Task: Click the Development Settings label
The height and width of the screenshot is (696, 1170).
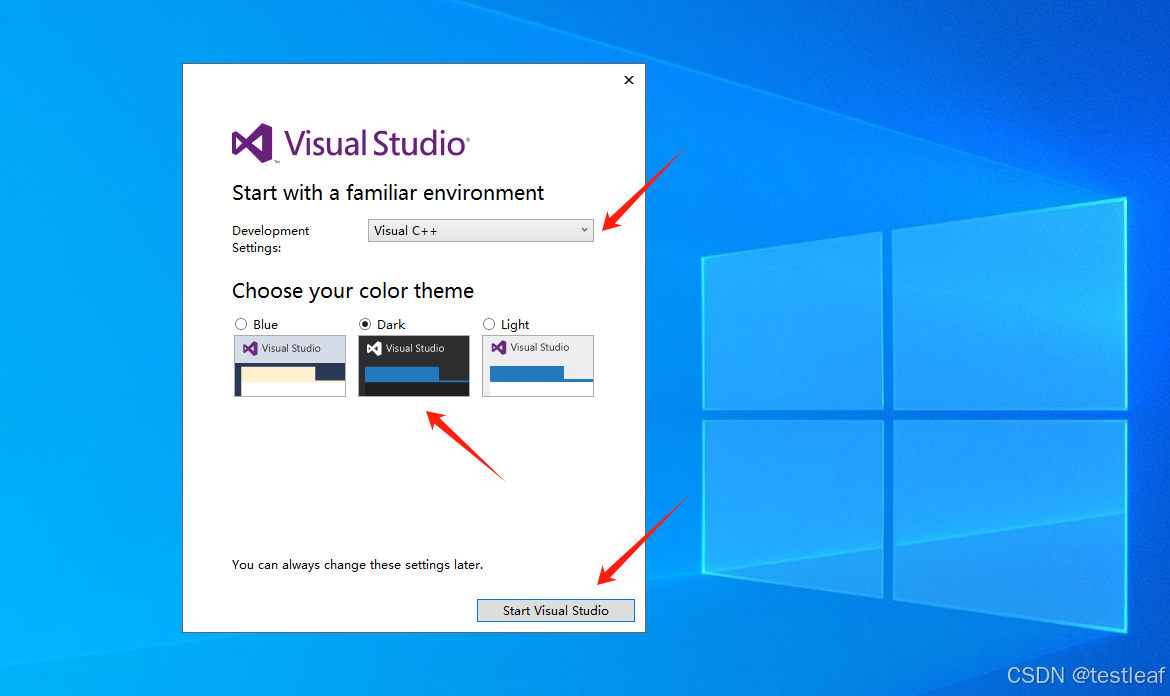Action: pyautogui.click(x=270, y=238)
